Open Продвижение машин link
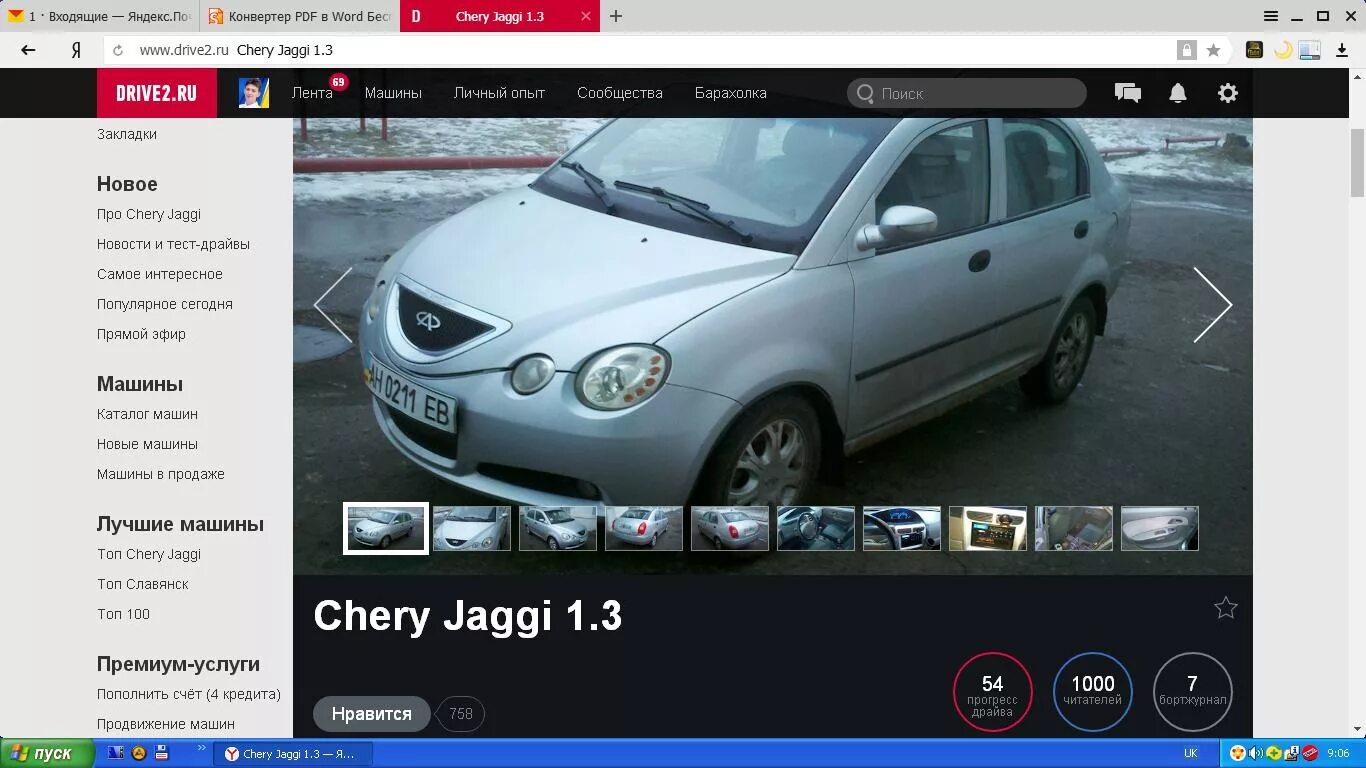Image resolution: width=1366 pixels, height=768 pixels. [x=166, y=724]
